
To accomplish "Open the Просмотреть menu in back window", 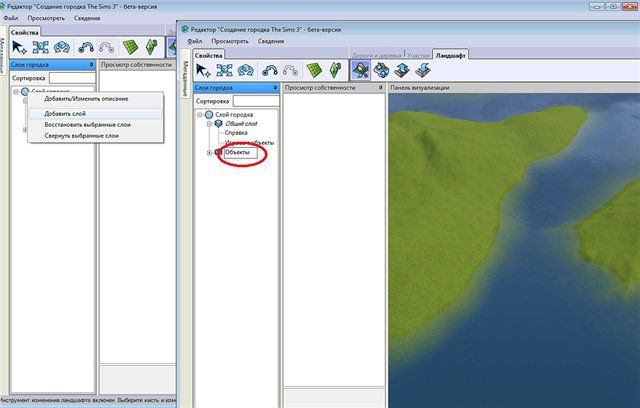I will [46, 18].
